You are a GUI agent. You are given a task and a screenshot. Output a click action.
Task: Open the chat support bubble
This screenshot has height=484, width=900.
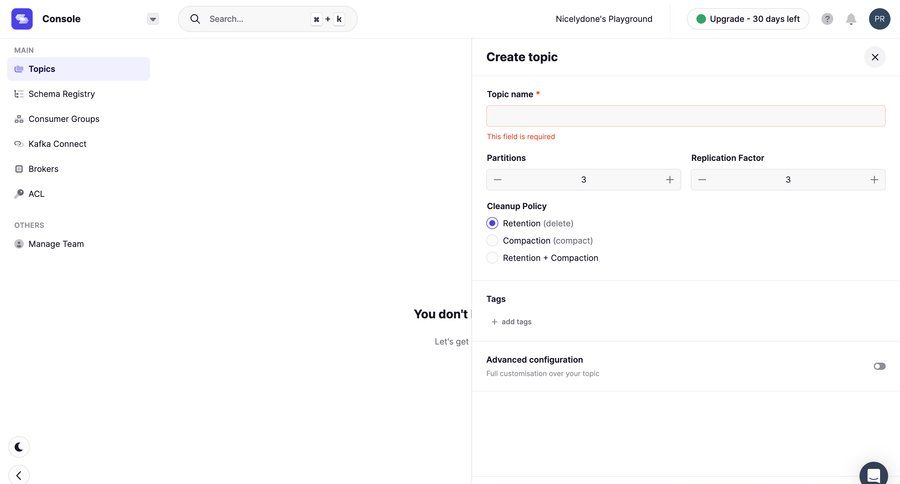click(874, 474)
